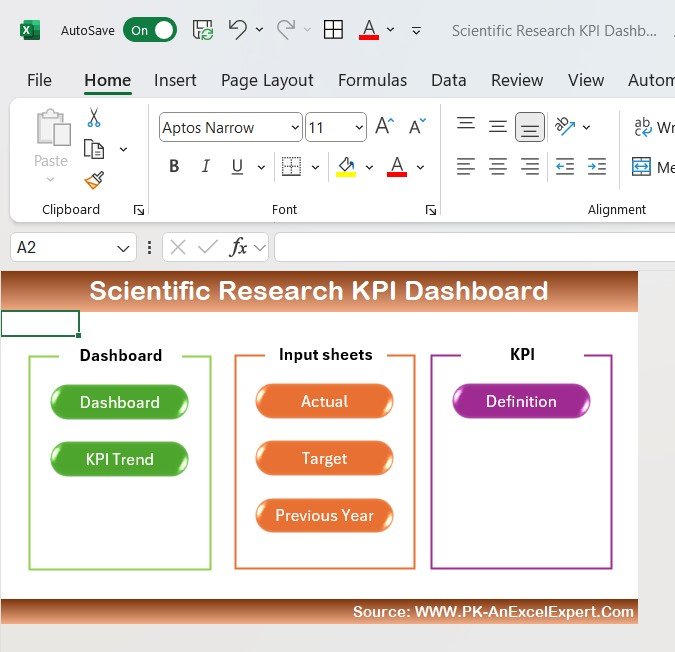Image resolution: width=675 pixels, height=652 pixels.
Task: Open the Data tab
Action: tap(449, 80)
